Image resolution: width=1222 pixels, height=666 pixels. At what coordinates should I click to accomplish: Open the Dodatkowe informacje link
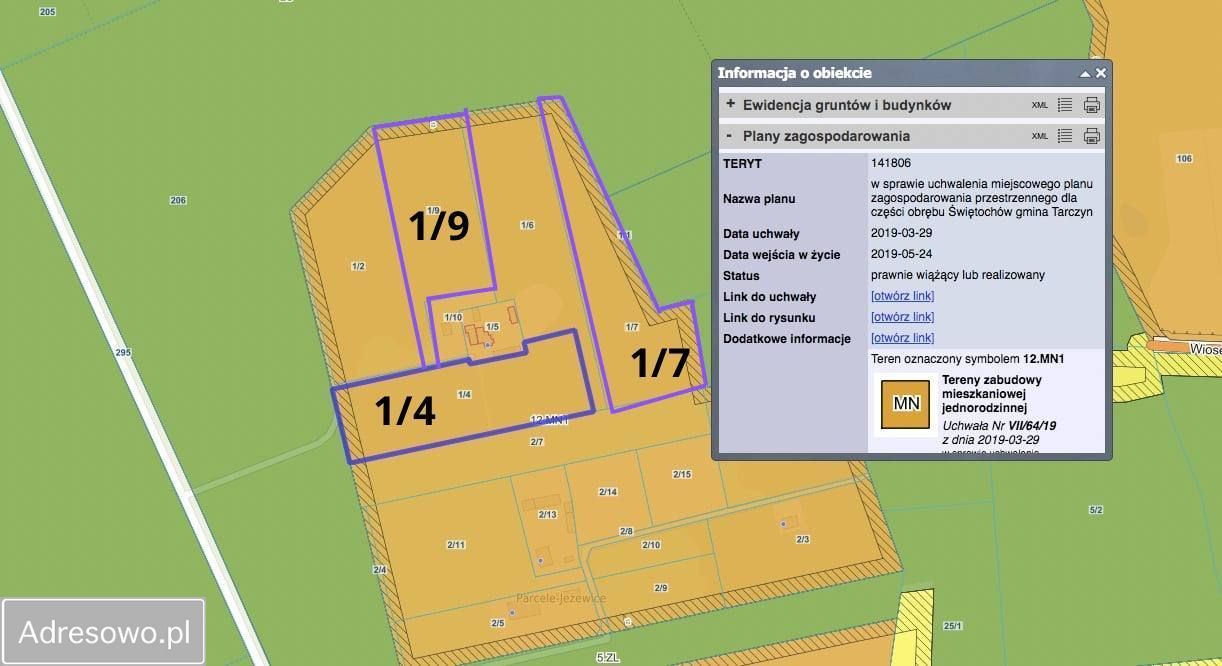[902, 338]
